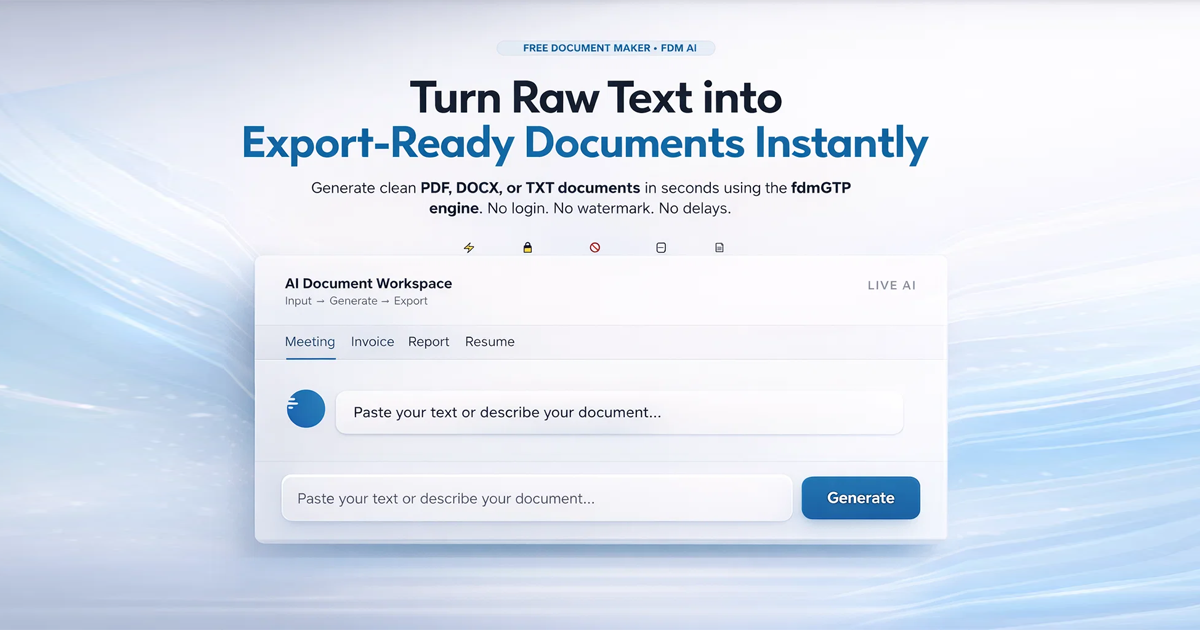Click the document page icon
This screenshot has height=630, width=1200.
click(719, 247)
